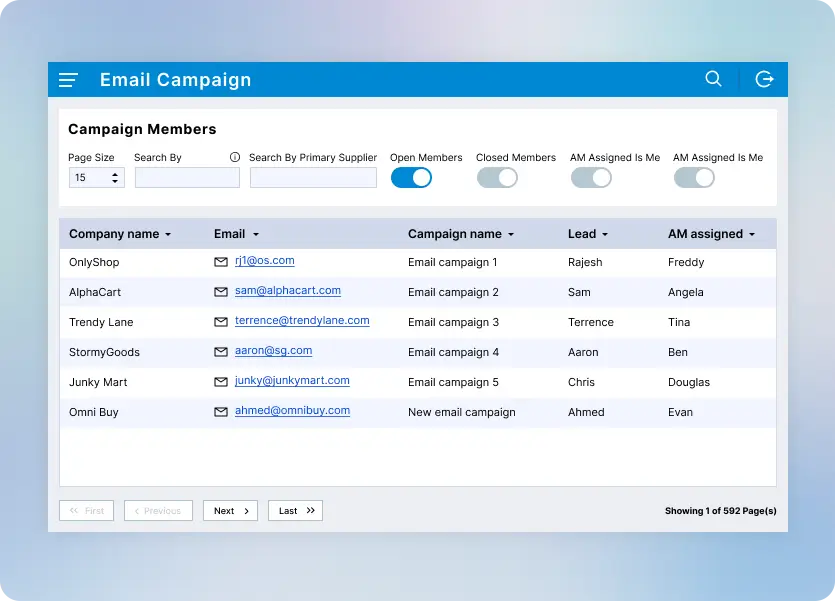Viewport: 835px width, 601px height.
Task: Turn on the first AM Assigned Is Me toggle
Action: tap(591, 177)
